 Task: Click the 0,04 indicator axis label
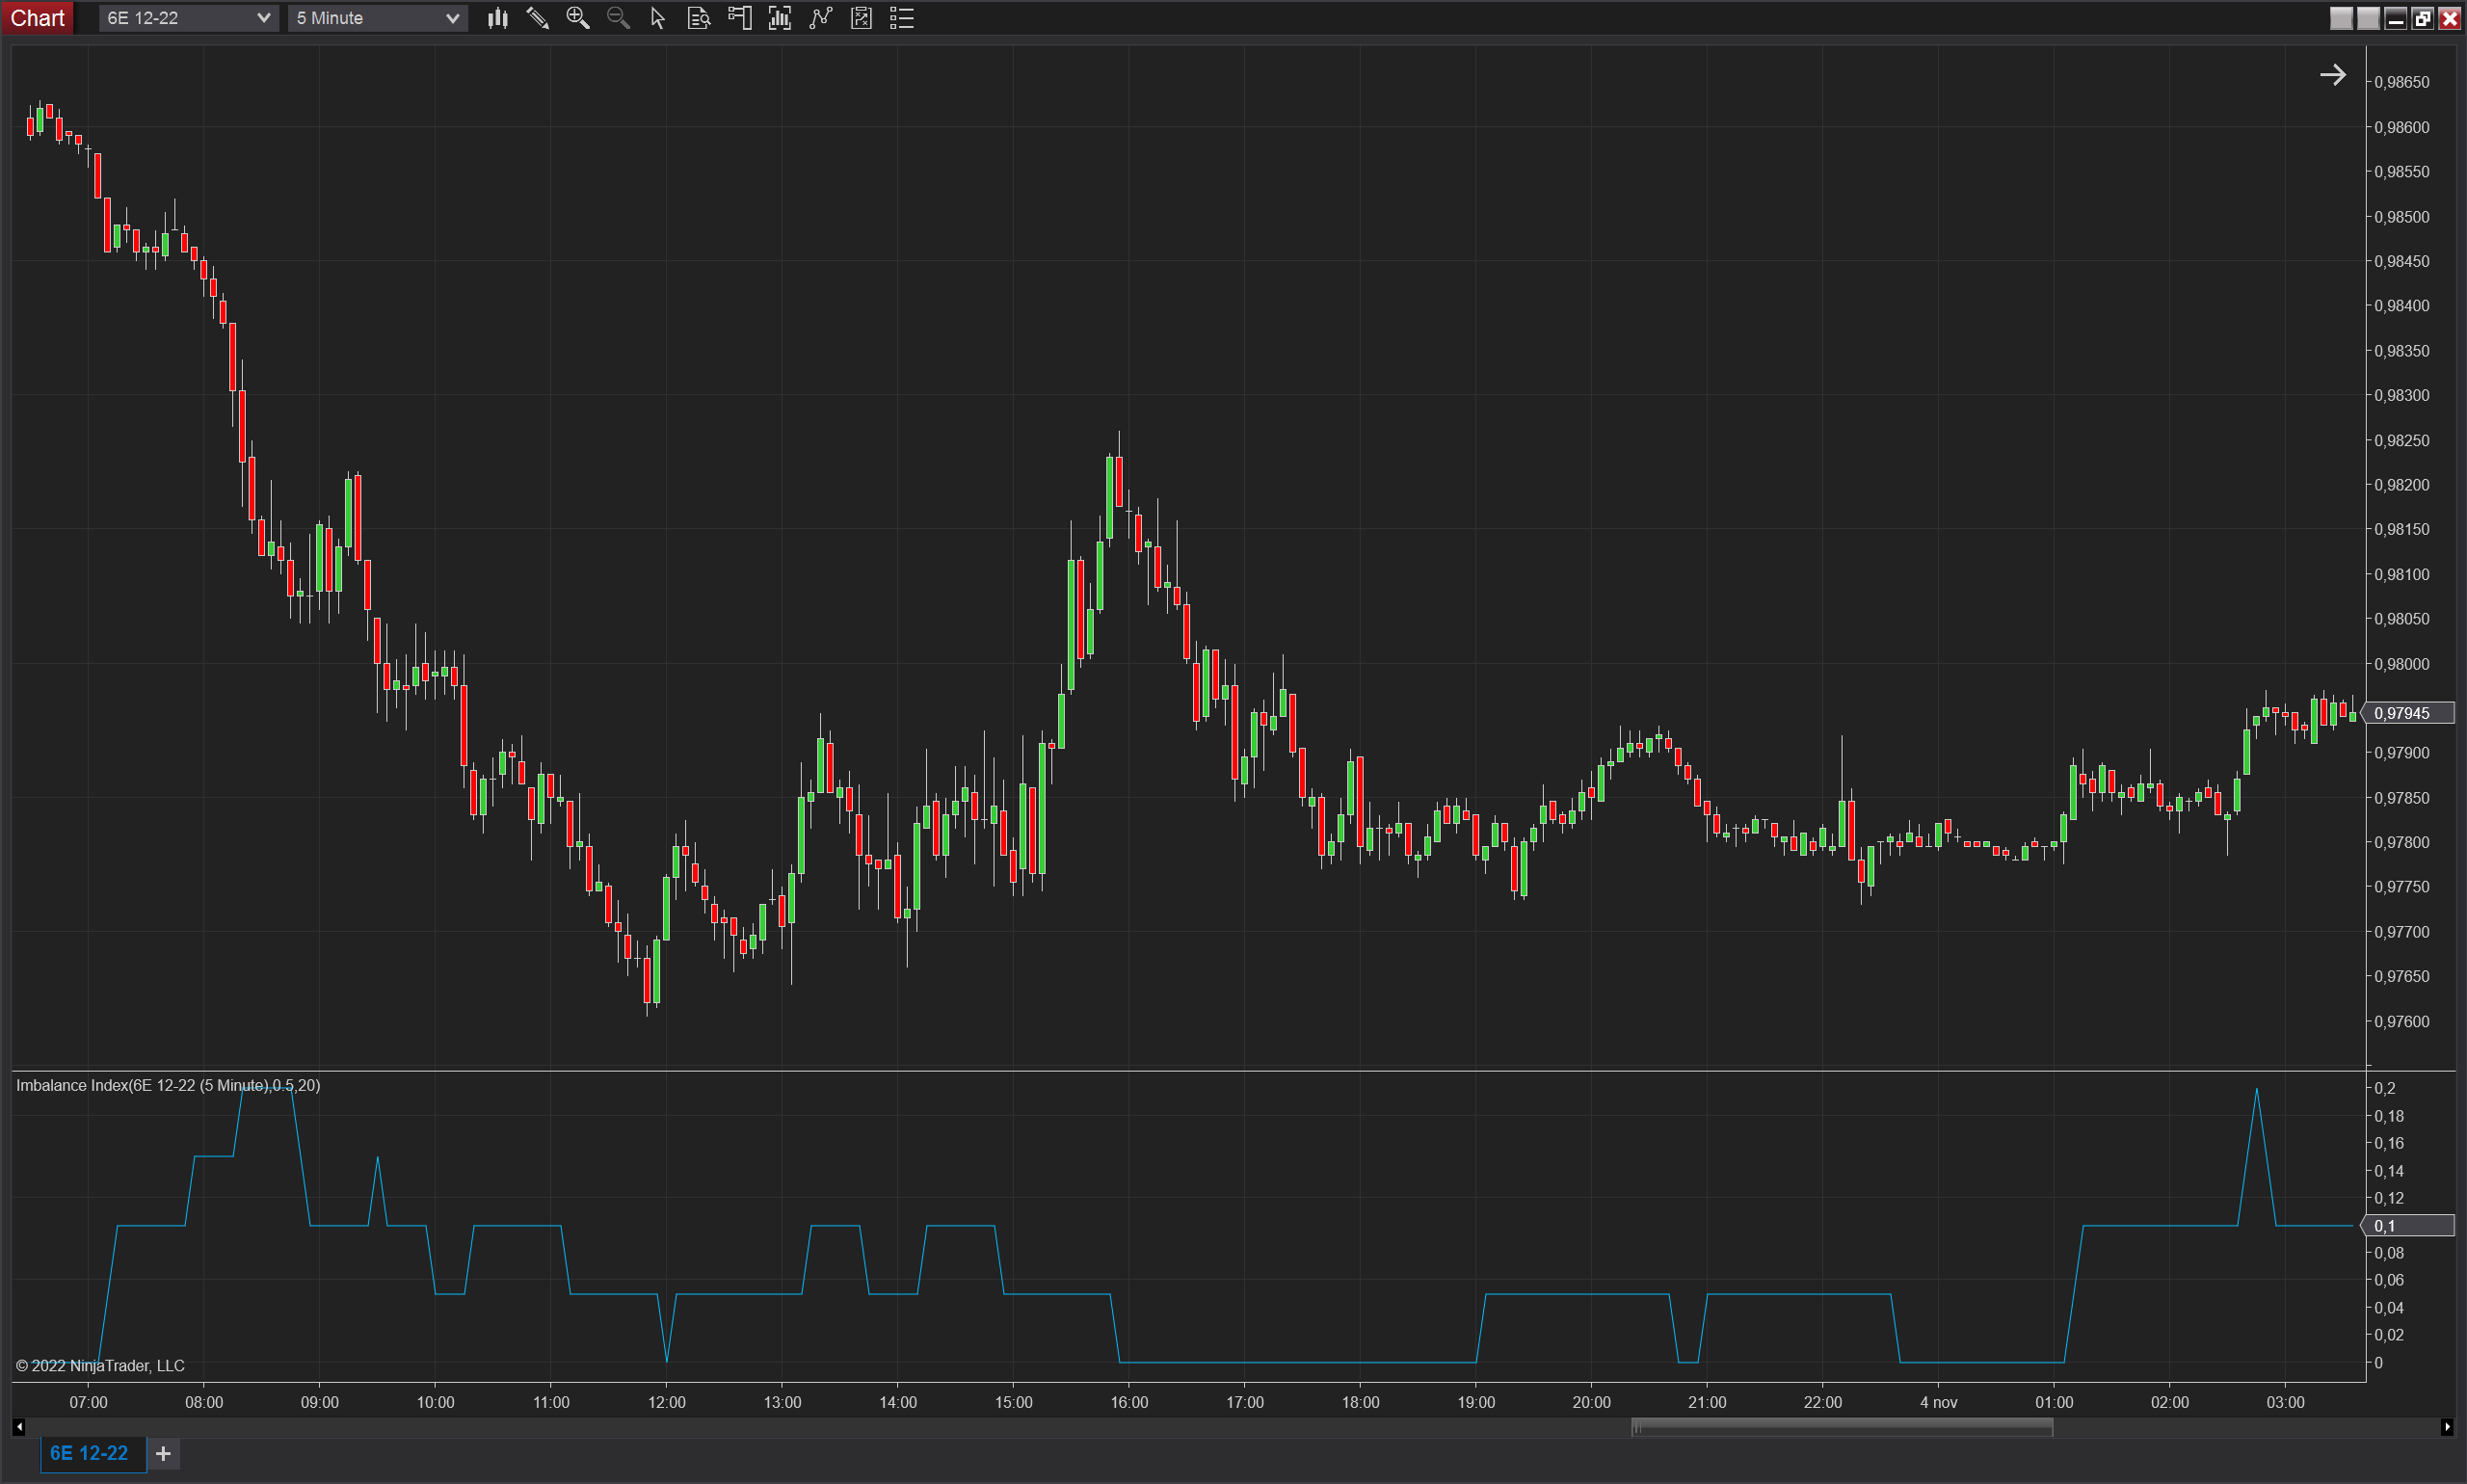pyautogui.click(x=2390, y=1307)
